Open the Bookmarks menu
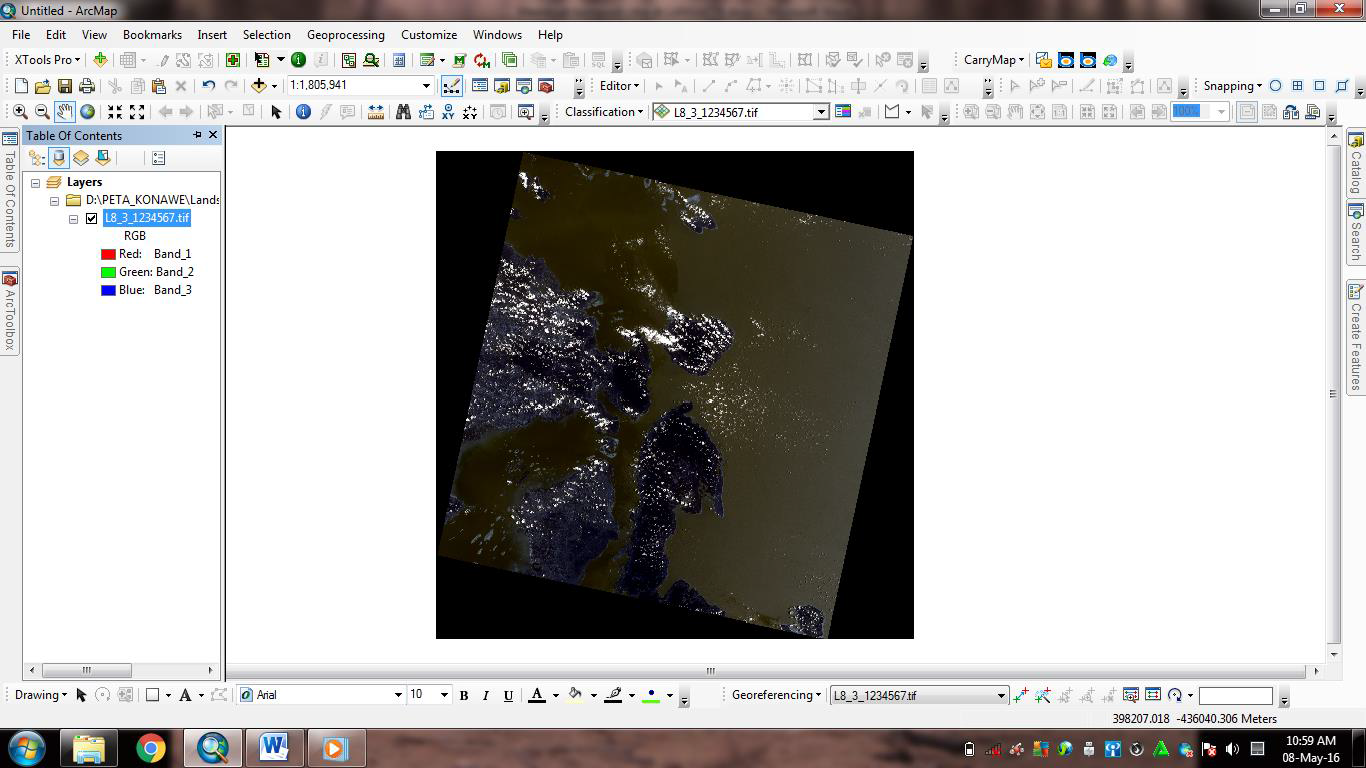This screenshot has width=1366, height=768. coord(152,34)
